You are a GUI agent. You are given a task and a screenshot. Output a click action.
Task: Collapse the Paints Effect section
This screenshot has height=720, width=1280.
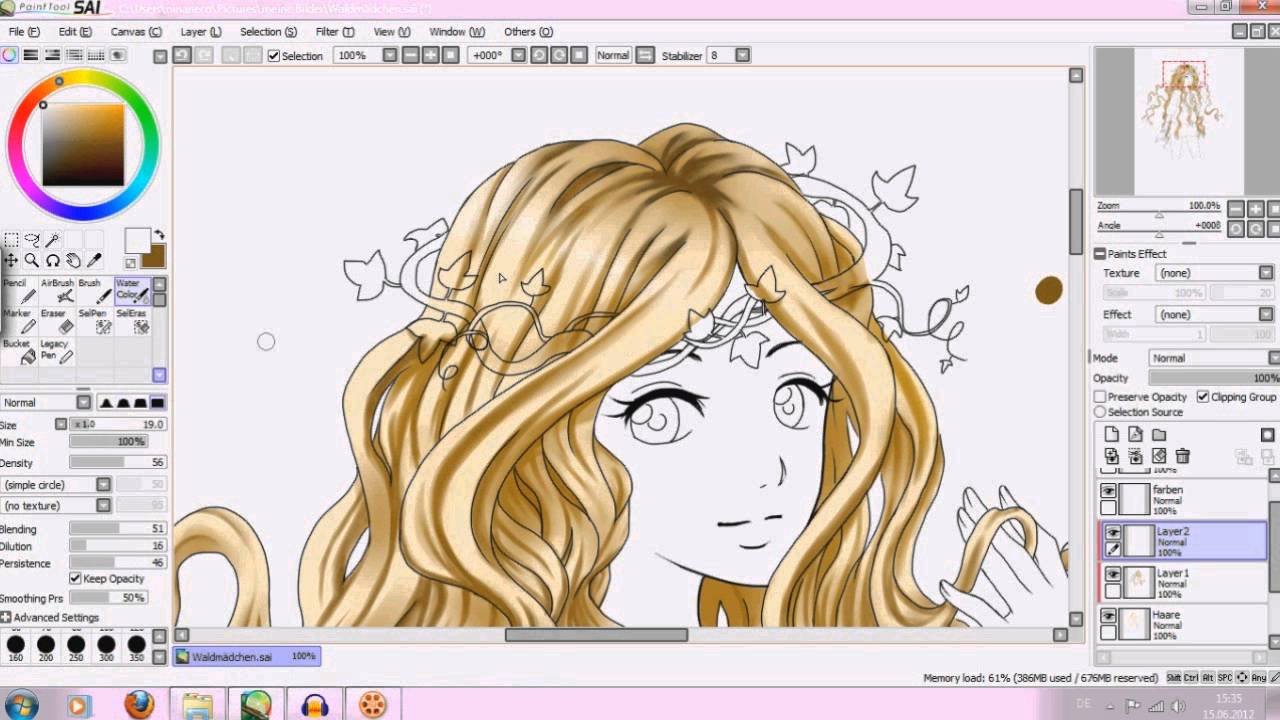1100,254
